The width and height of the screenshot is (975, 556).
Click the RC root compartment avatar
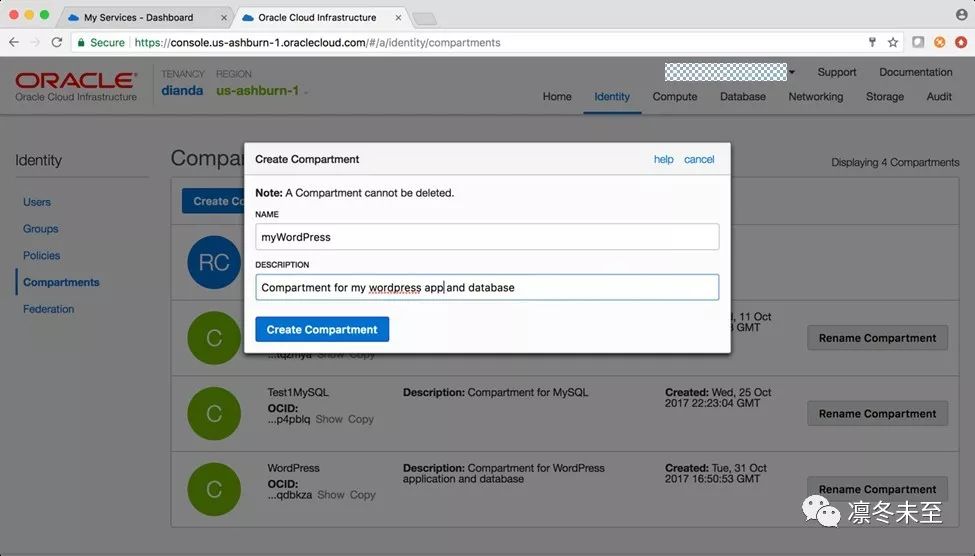click(x=214, y=262)
